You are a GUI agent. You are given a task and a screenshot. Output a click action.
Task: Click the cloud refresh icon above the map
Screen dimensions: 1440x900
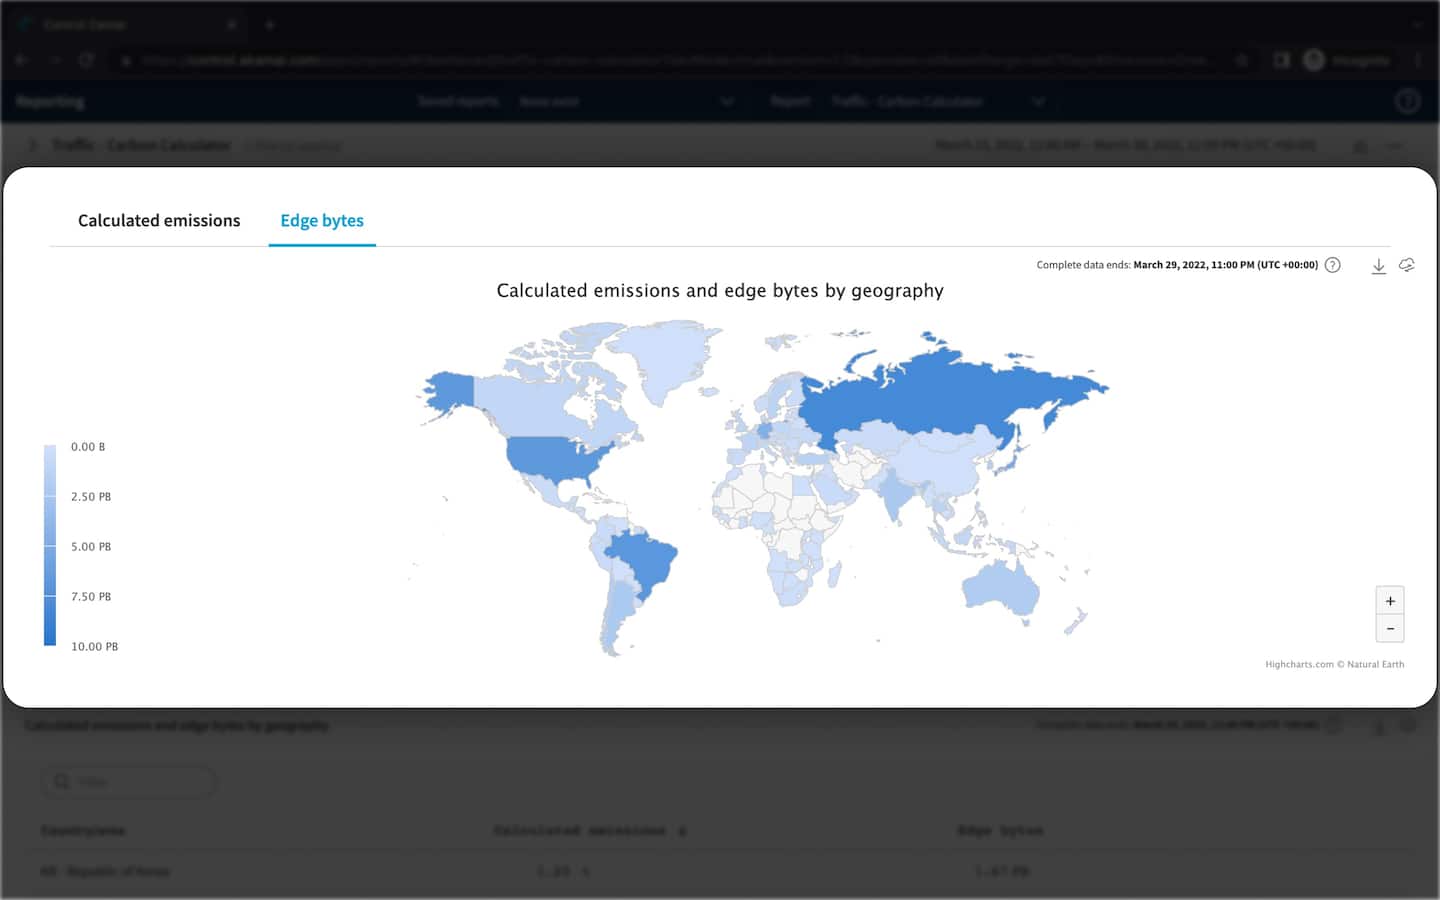(x=1406, y=266)
